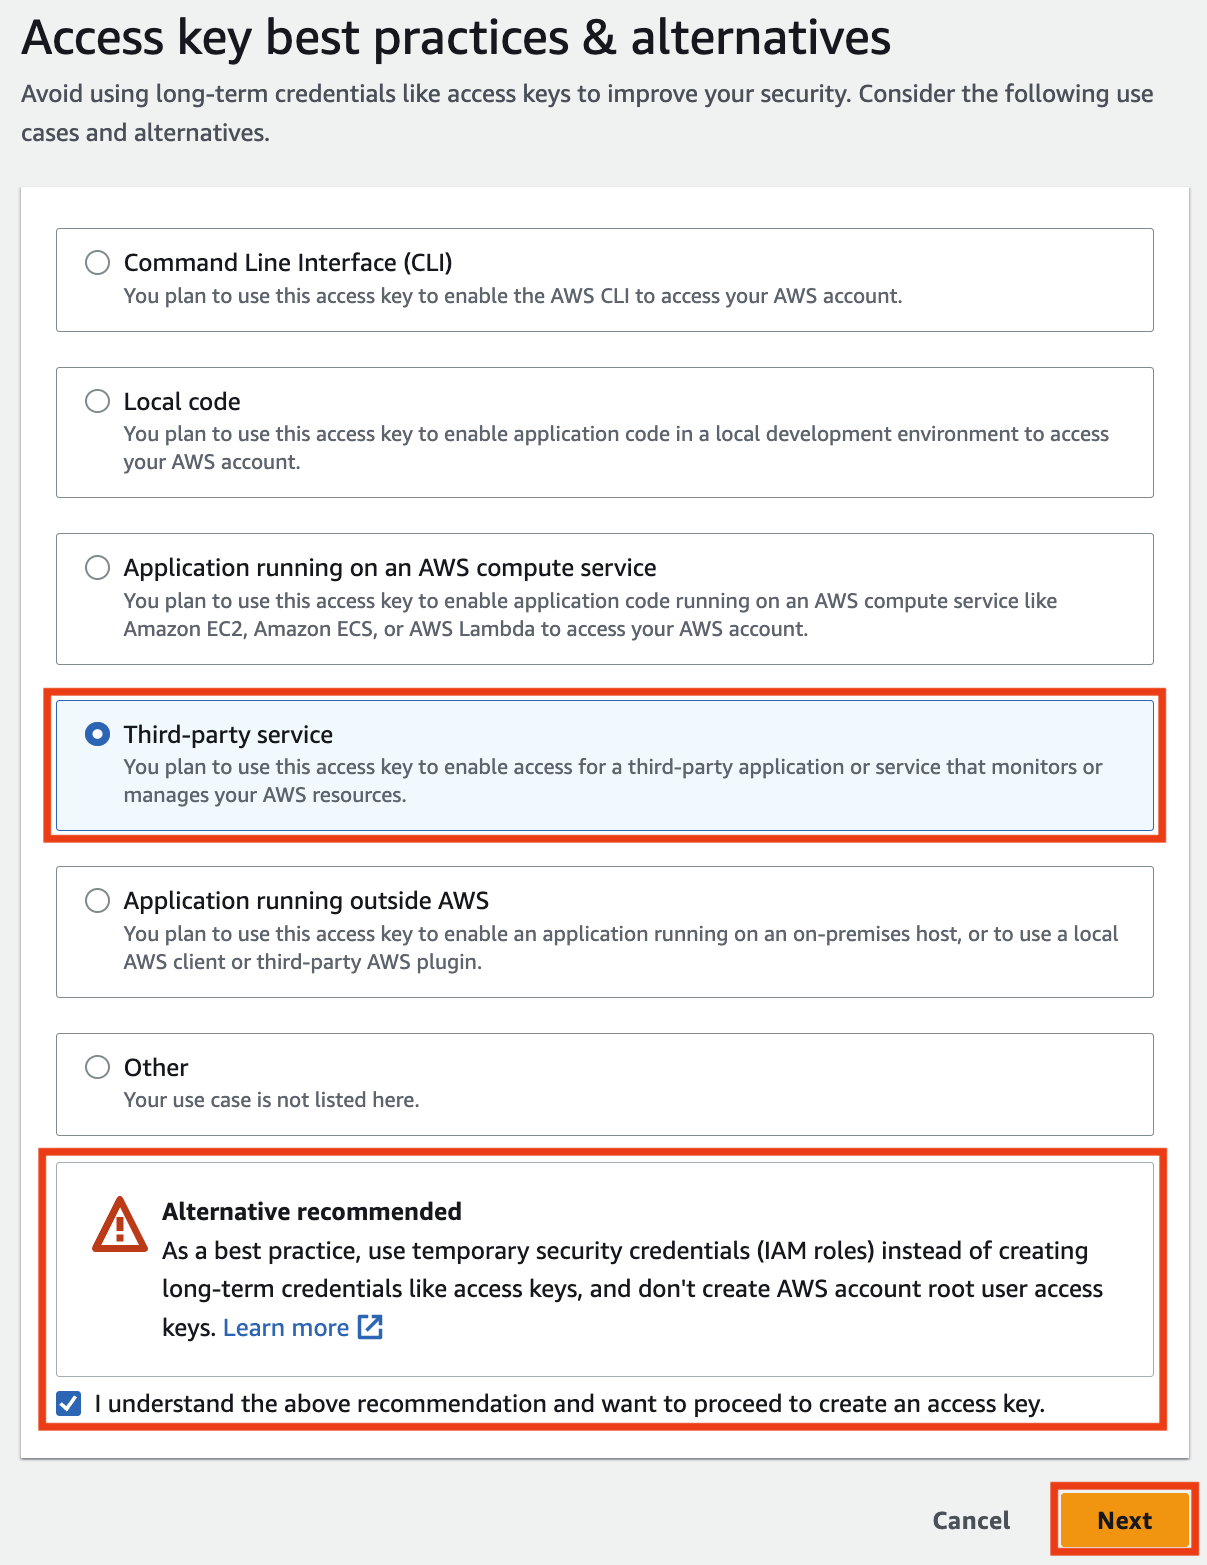Screen dimensions: 1207x1565
Task: Click the Local code description text
Action: point(616,448)
